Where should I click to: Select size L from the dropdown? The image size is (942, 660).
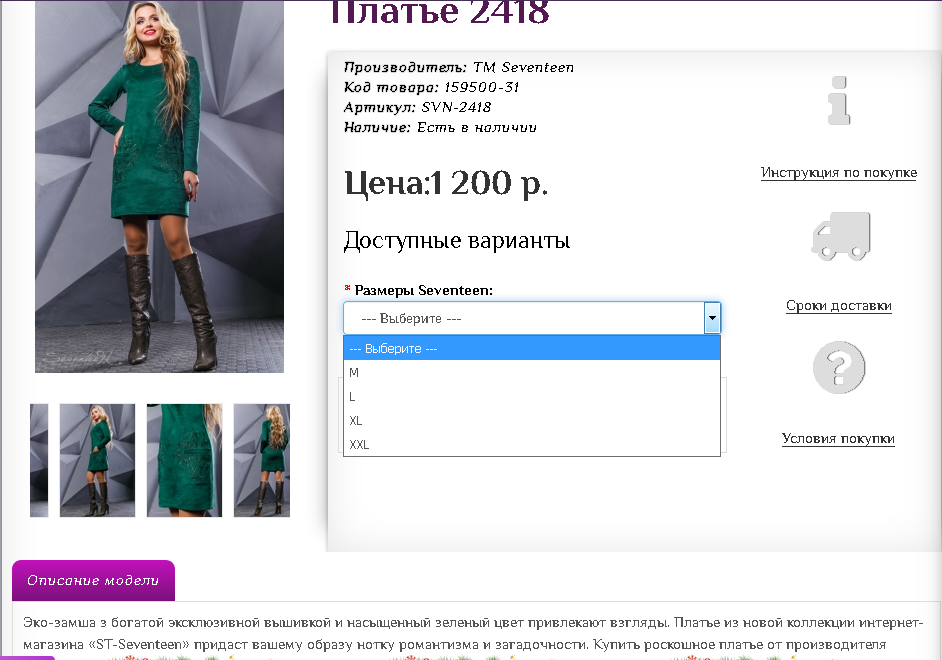pos(532,396)
